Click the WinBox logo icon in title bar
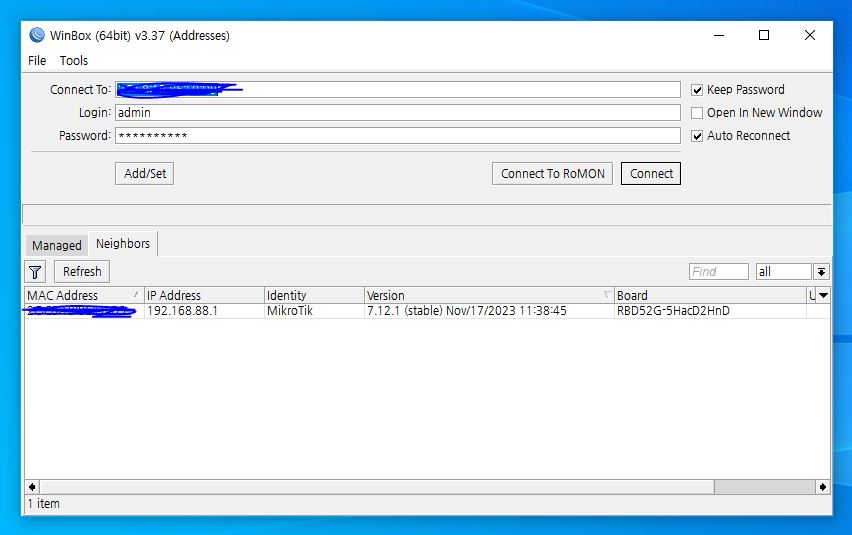This screenshot has height=535, width=852. 37,35
